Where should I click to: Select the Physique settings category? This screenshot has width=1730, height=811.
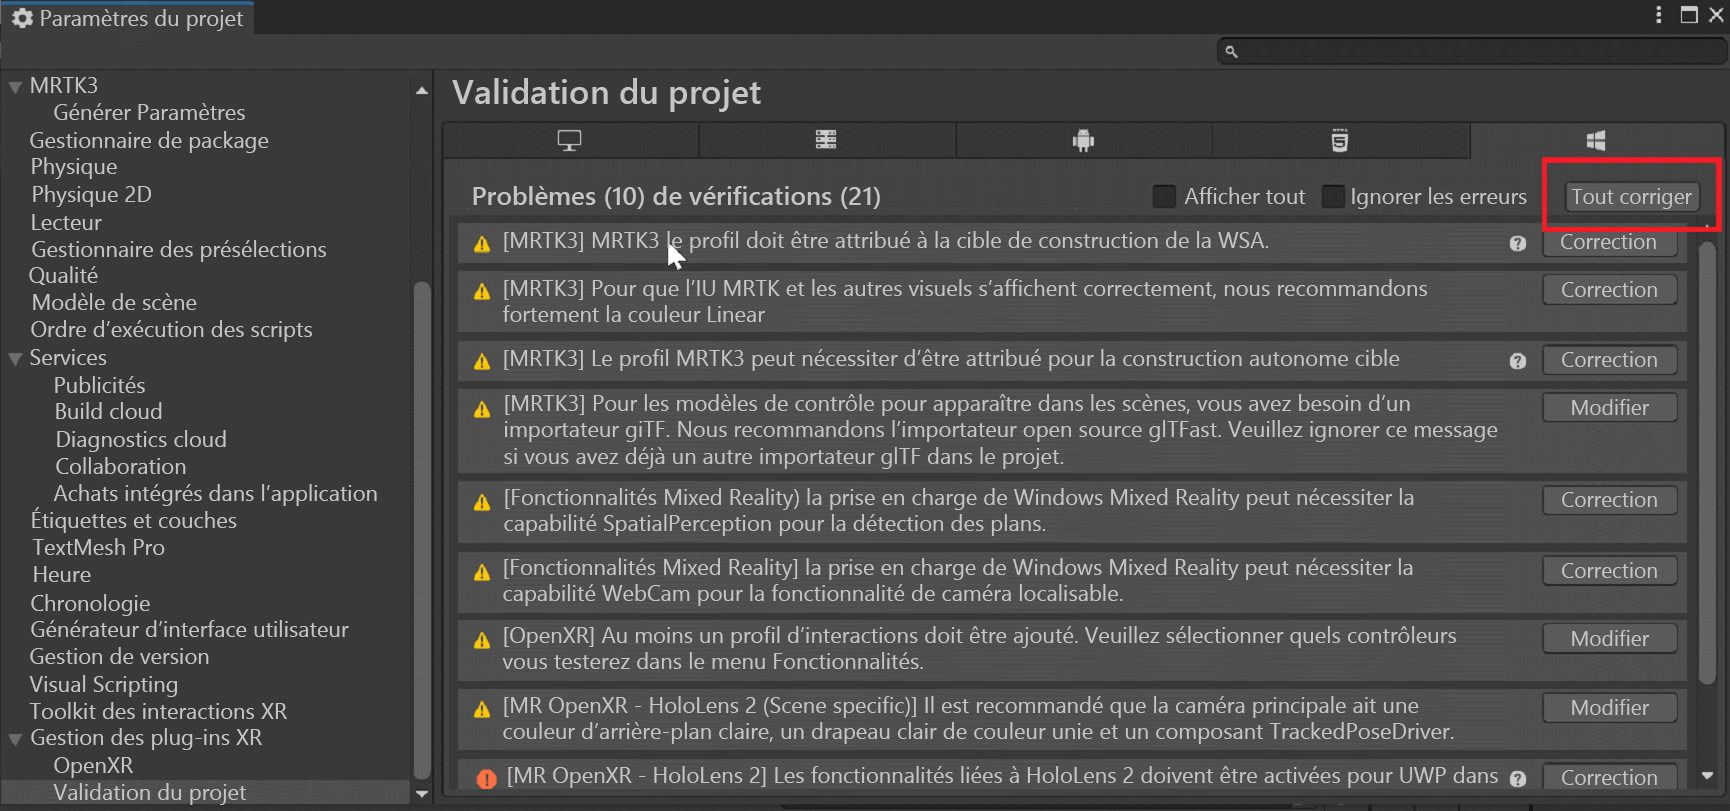pos(74,167)
